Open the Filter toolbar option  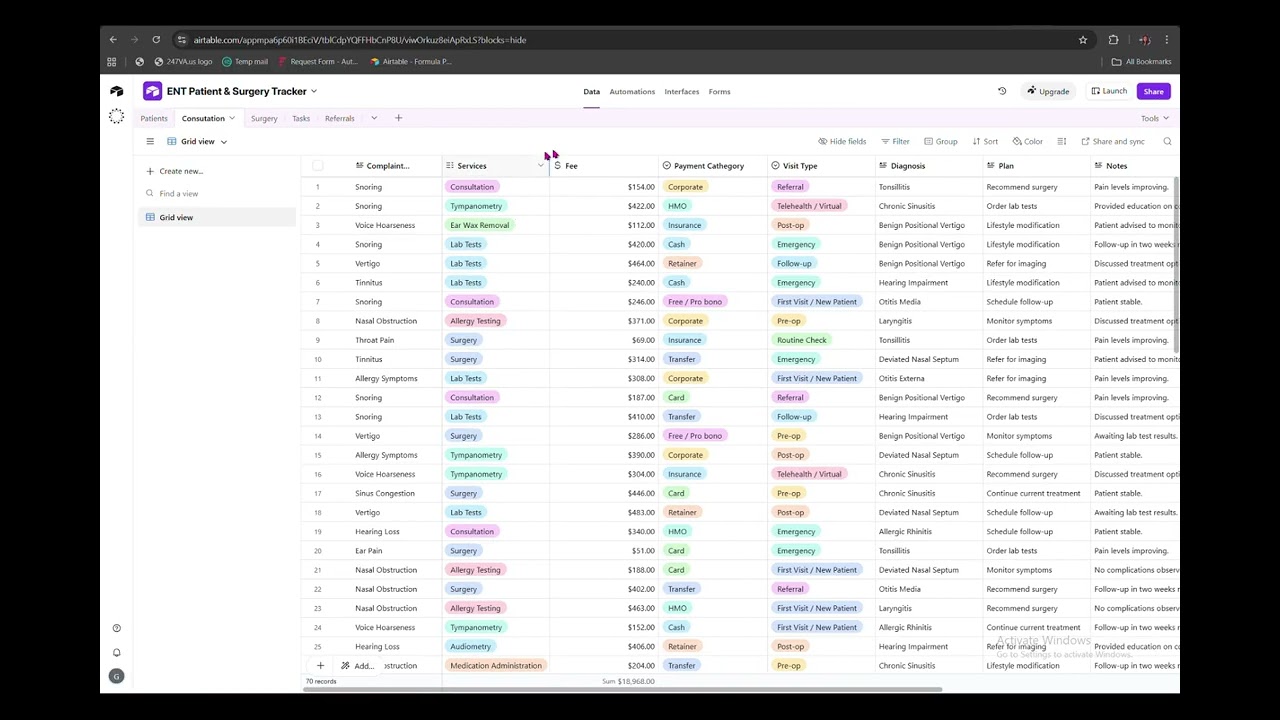pyautogui.click(x=894, y=141)
